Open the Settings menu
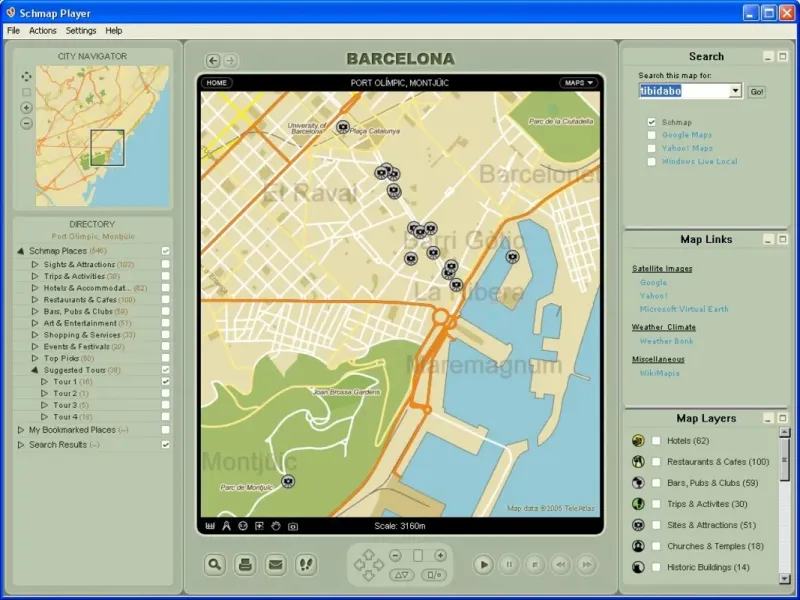Screen dimensions: 800x600 pyautogui.click(x=81, y=31)
